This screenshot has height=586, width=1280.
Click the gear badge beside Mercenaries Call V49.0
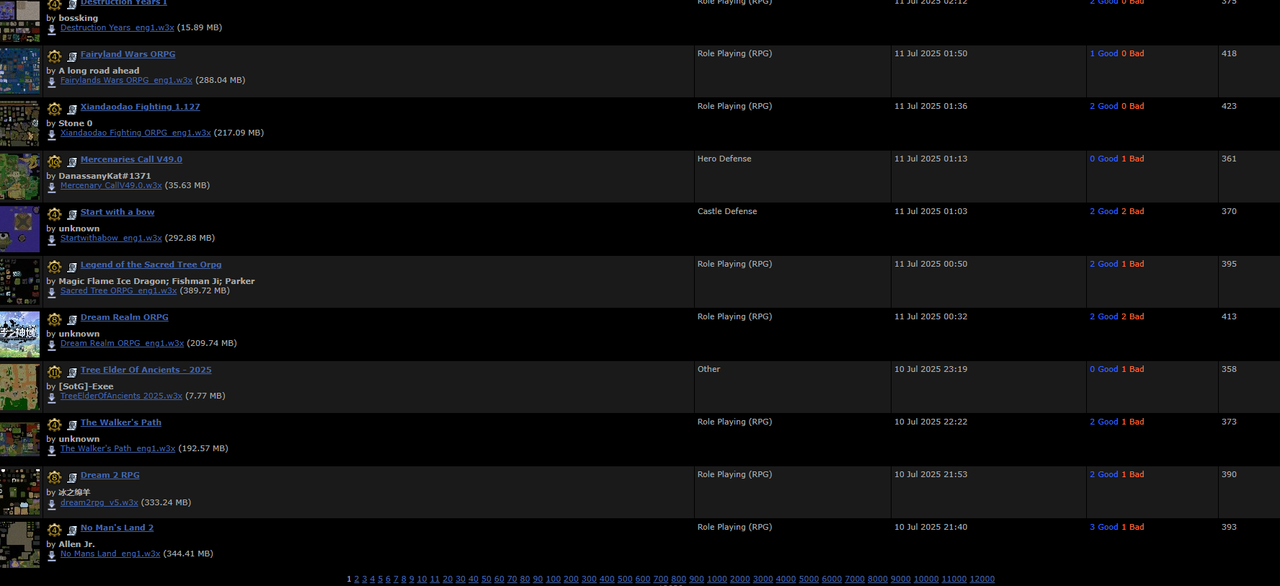(x=54, y=162)
